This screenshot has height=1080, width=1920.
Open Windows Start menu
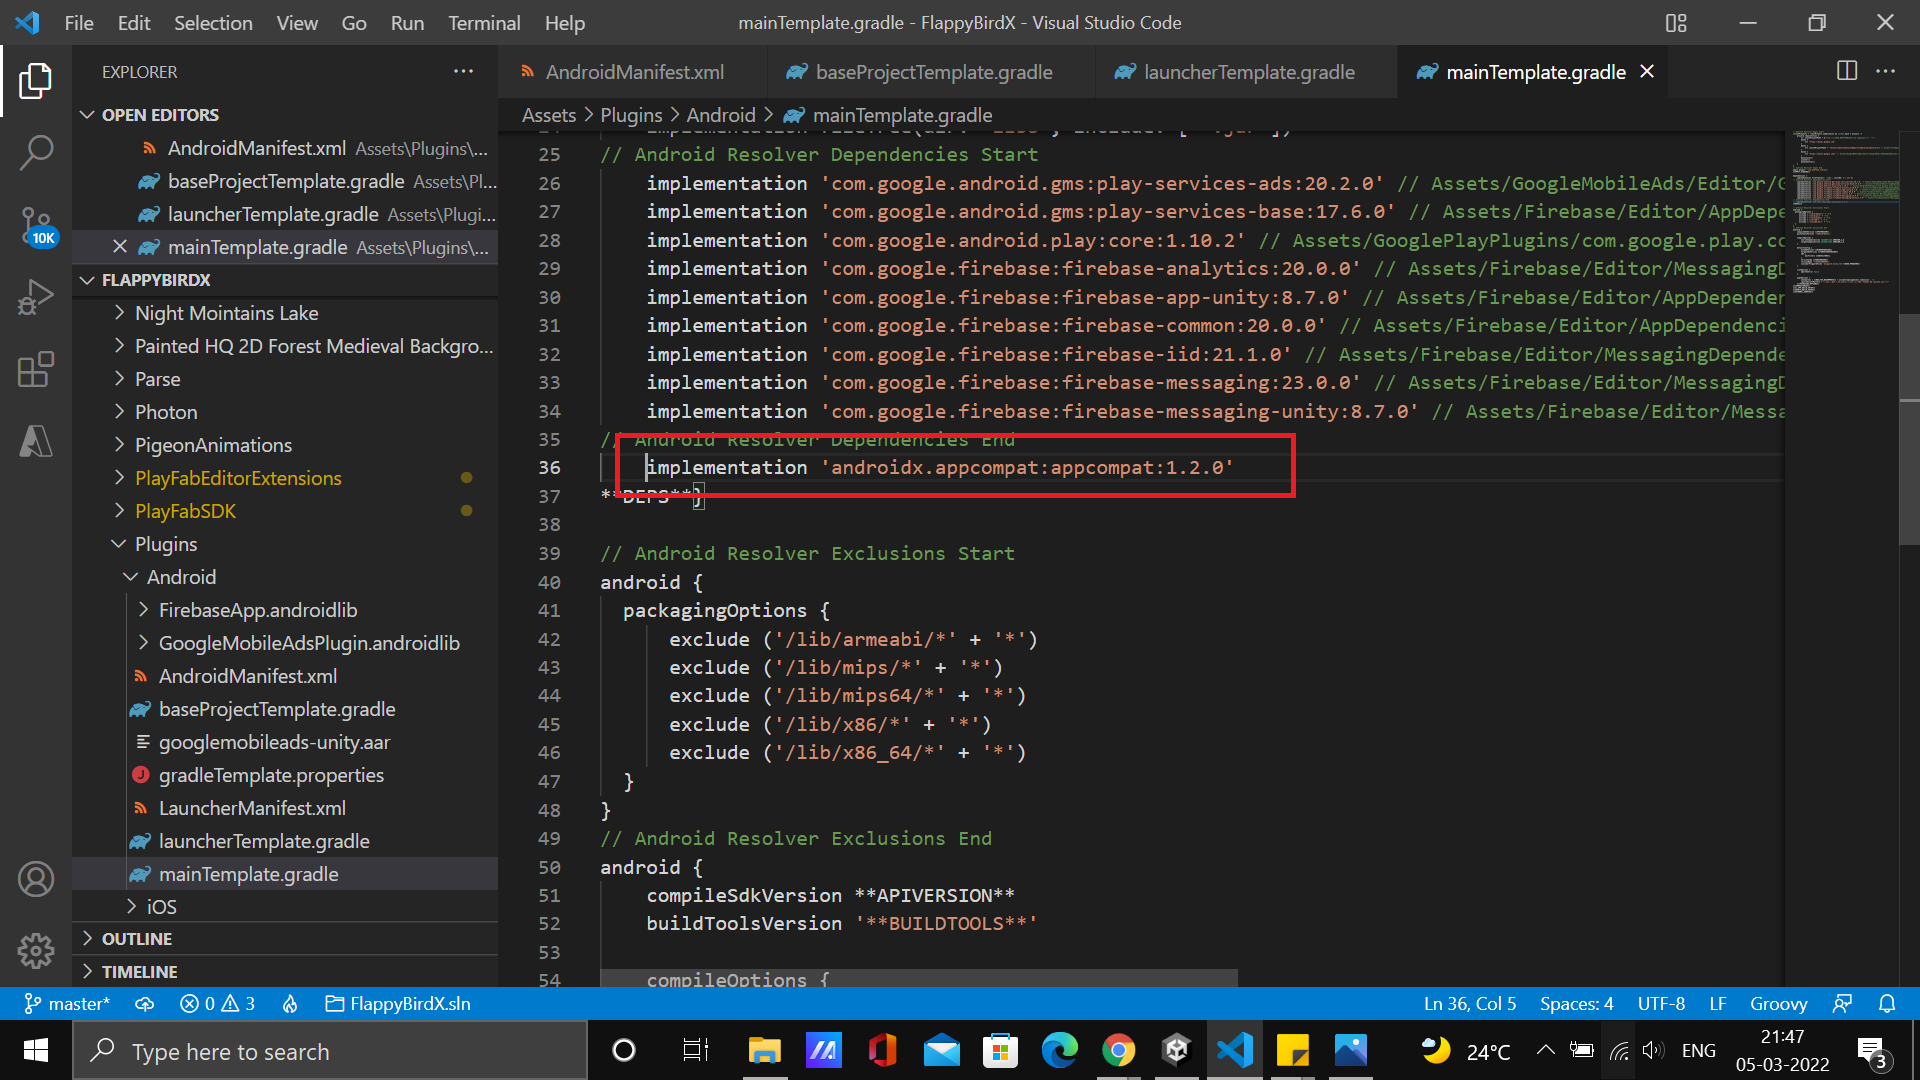click(36, 1050)
